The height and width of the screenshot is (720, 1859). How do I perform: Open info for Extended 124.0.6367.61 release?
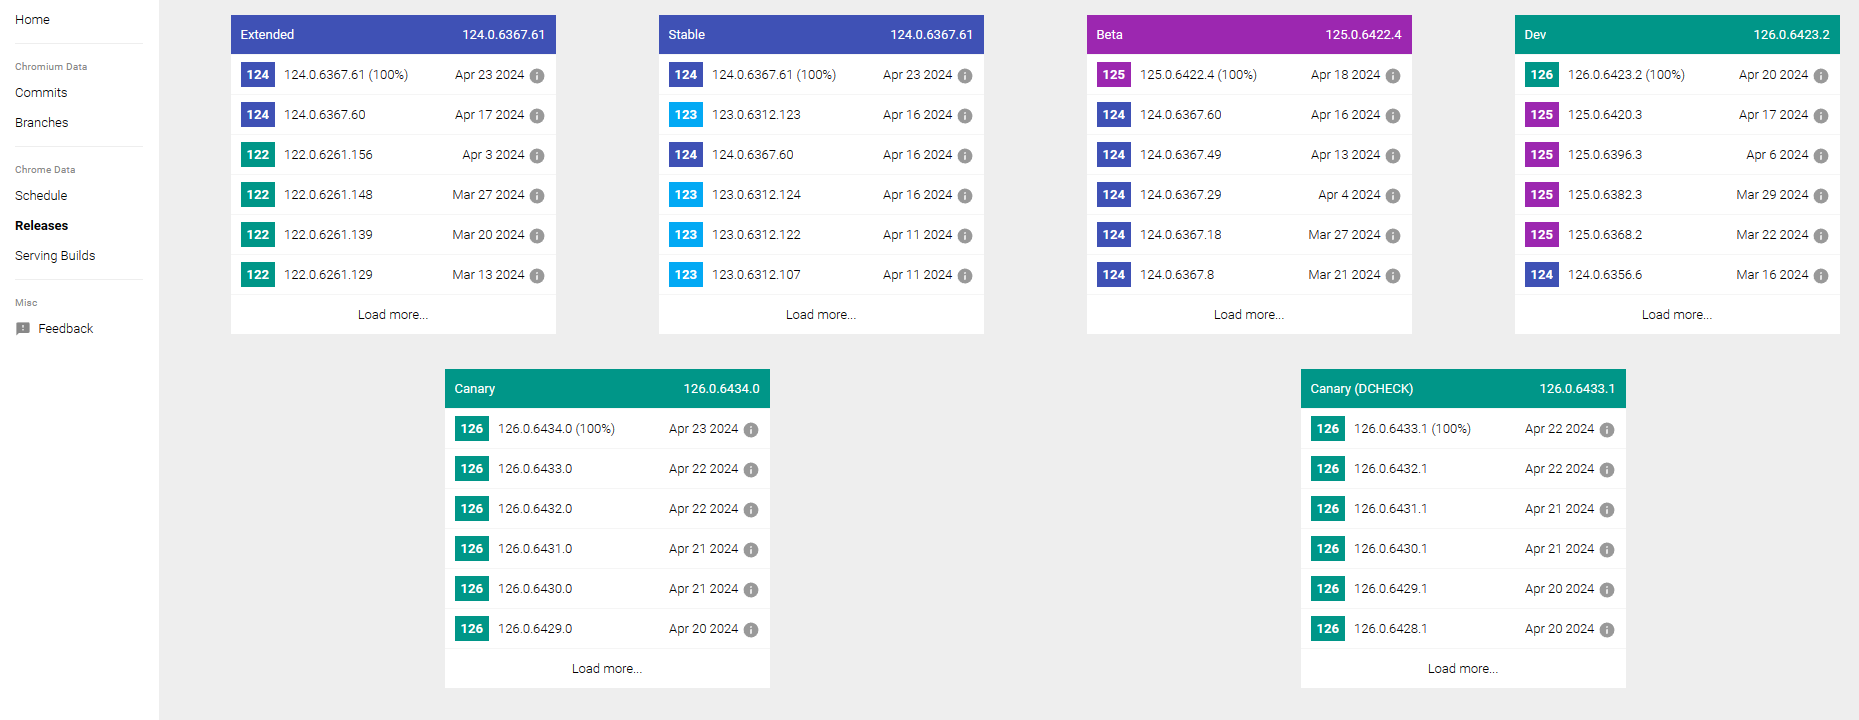537,76
